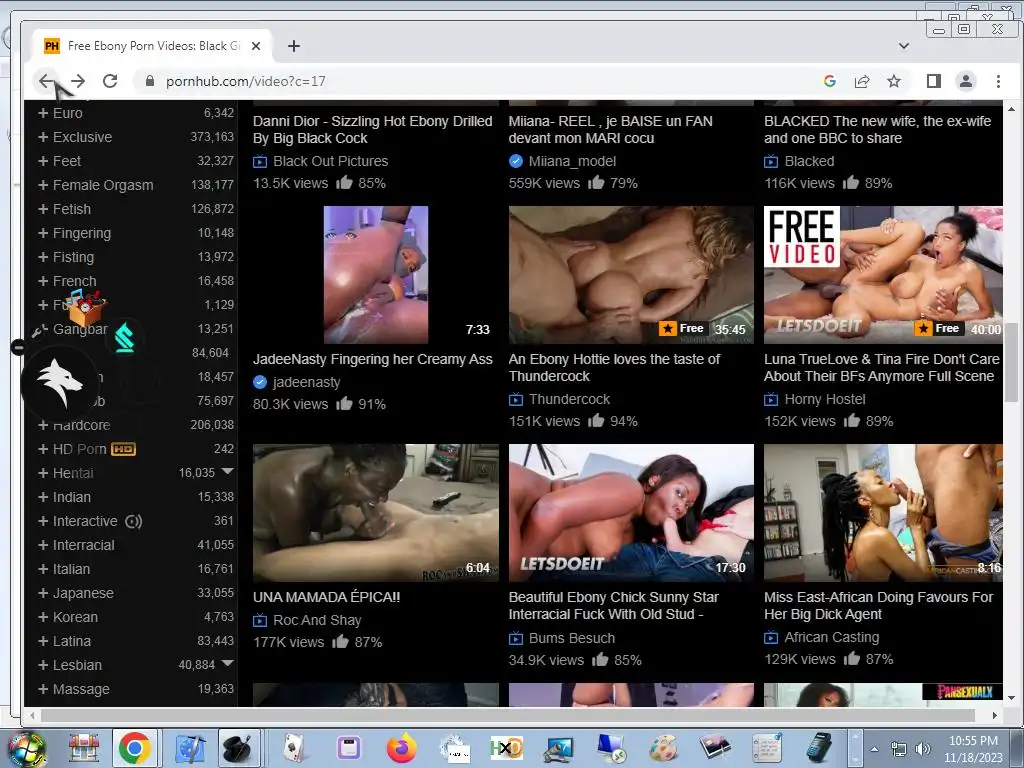Screen dimensions: 1024x768
Task: Open the Chrome side panel icon
Action: point(934,81)
